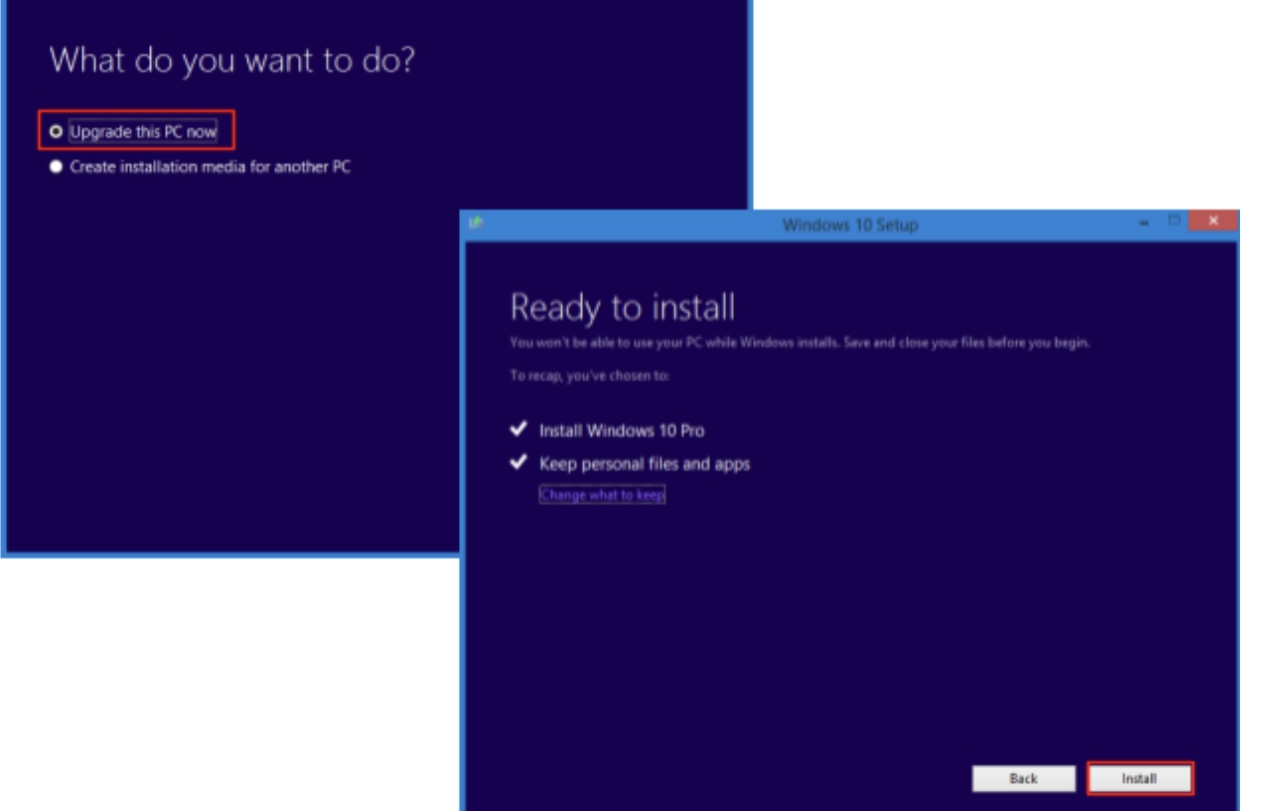
Task: Click the filled radio bullet of Upgrade option
Action: (x=57, y=131)
